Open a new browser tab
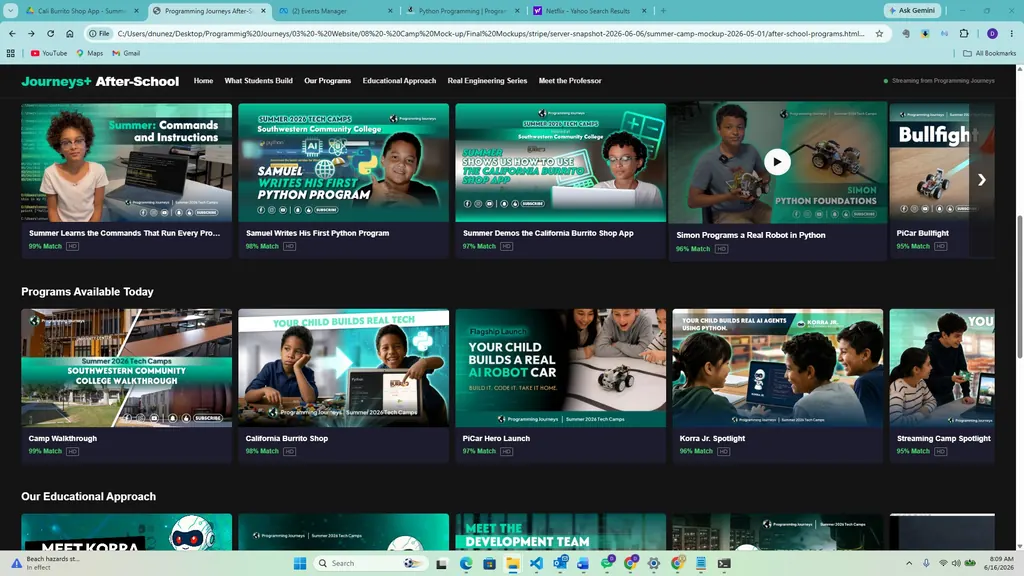Screen dimensions: 1024x576 pos(664,10)
